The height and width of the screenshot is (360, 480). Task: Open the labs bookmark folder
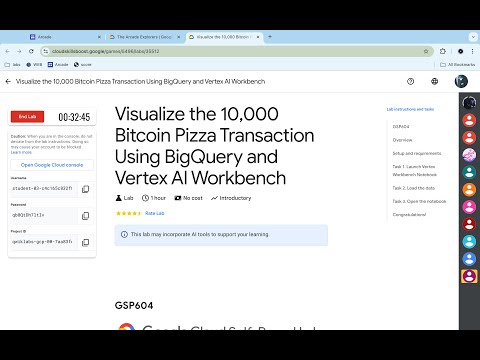(x=13, y=65)
